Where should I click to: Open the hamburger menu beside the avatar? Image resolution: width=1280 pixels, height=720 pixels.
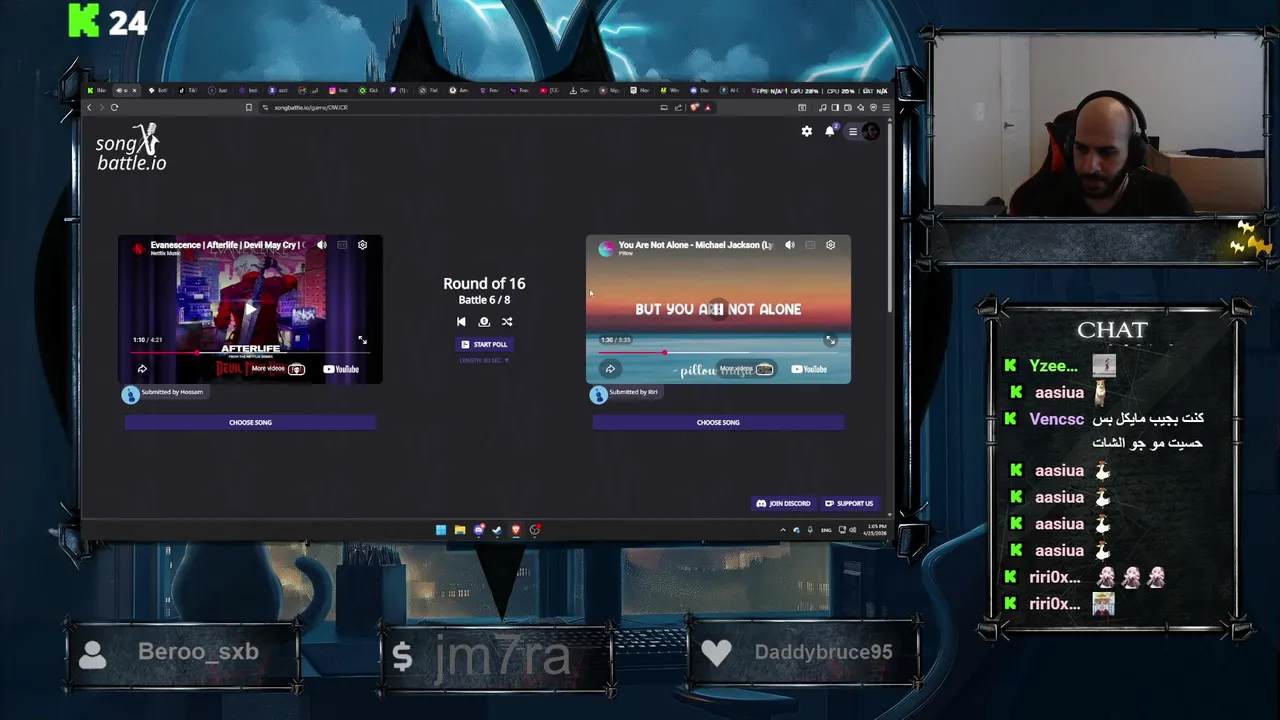coord(853,131)
